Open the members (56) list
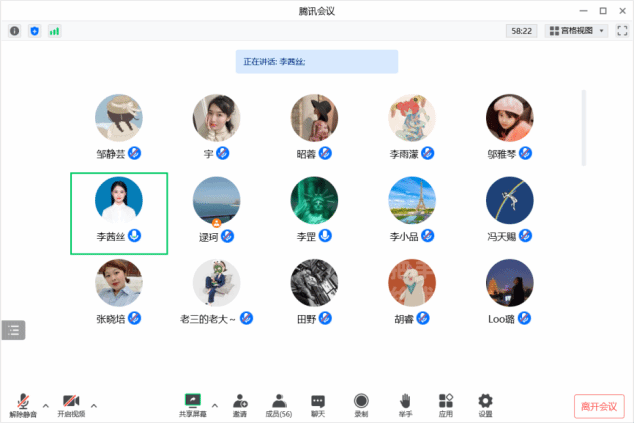The height and width of the screenshot is (423, 634). (279, 404)
